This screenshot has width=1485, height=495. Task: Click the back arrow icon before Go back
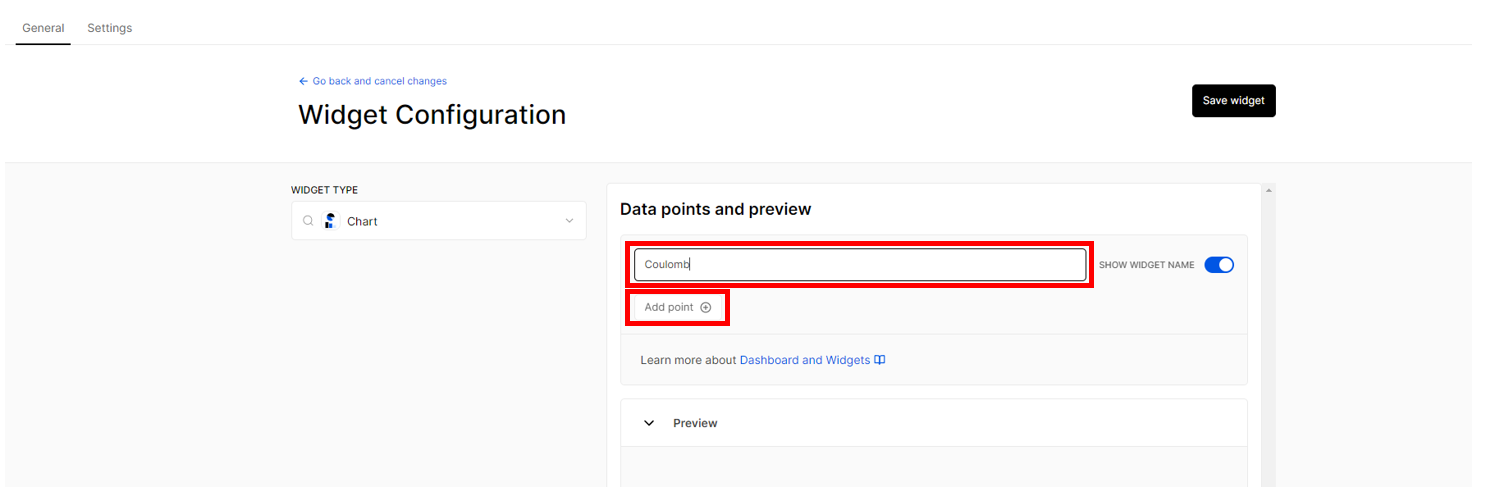303,81
